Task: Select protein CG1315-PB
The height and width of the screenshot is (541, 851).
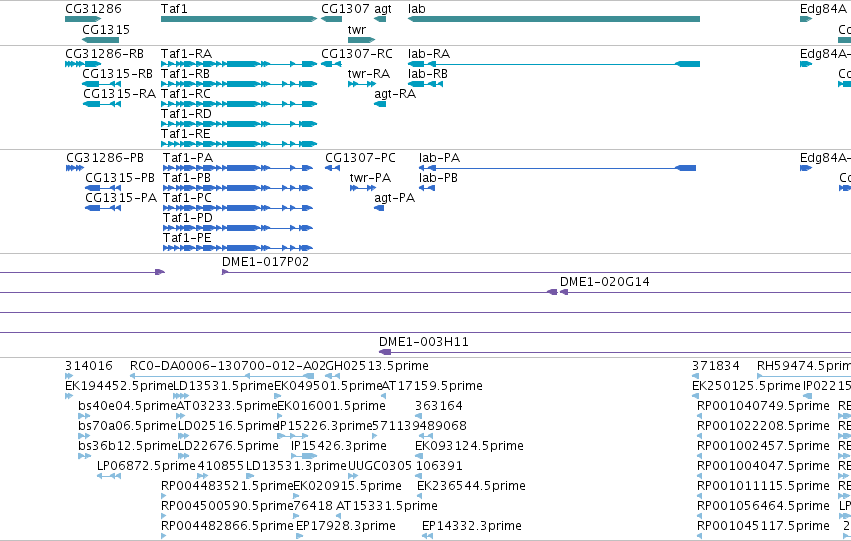Action: click(103, 188)
